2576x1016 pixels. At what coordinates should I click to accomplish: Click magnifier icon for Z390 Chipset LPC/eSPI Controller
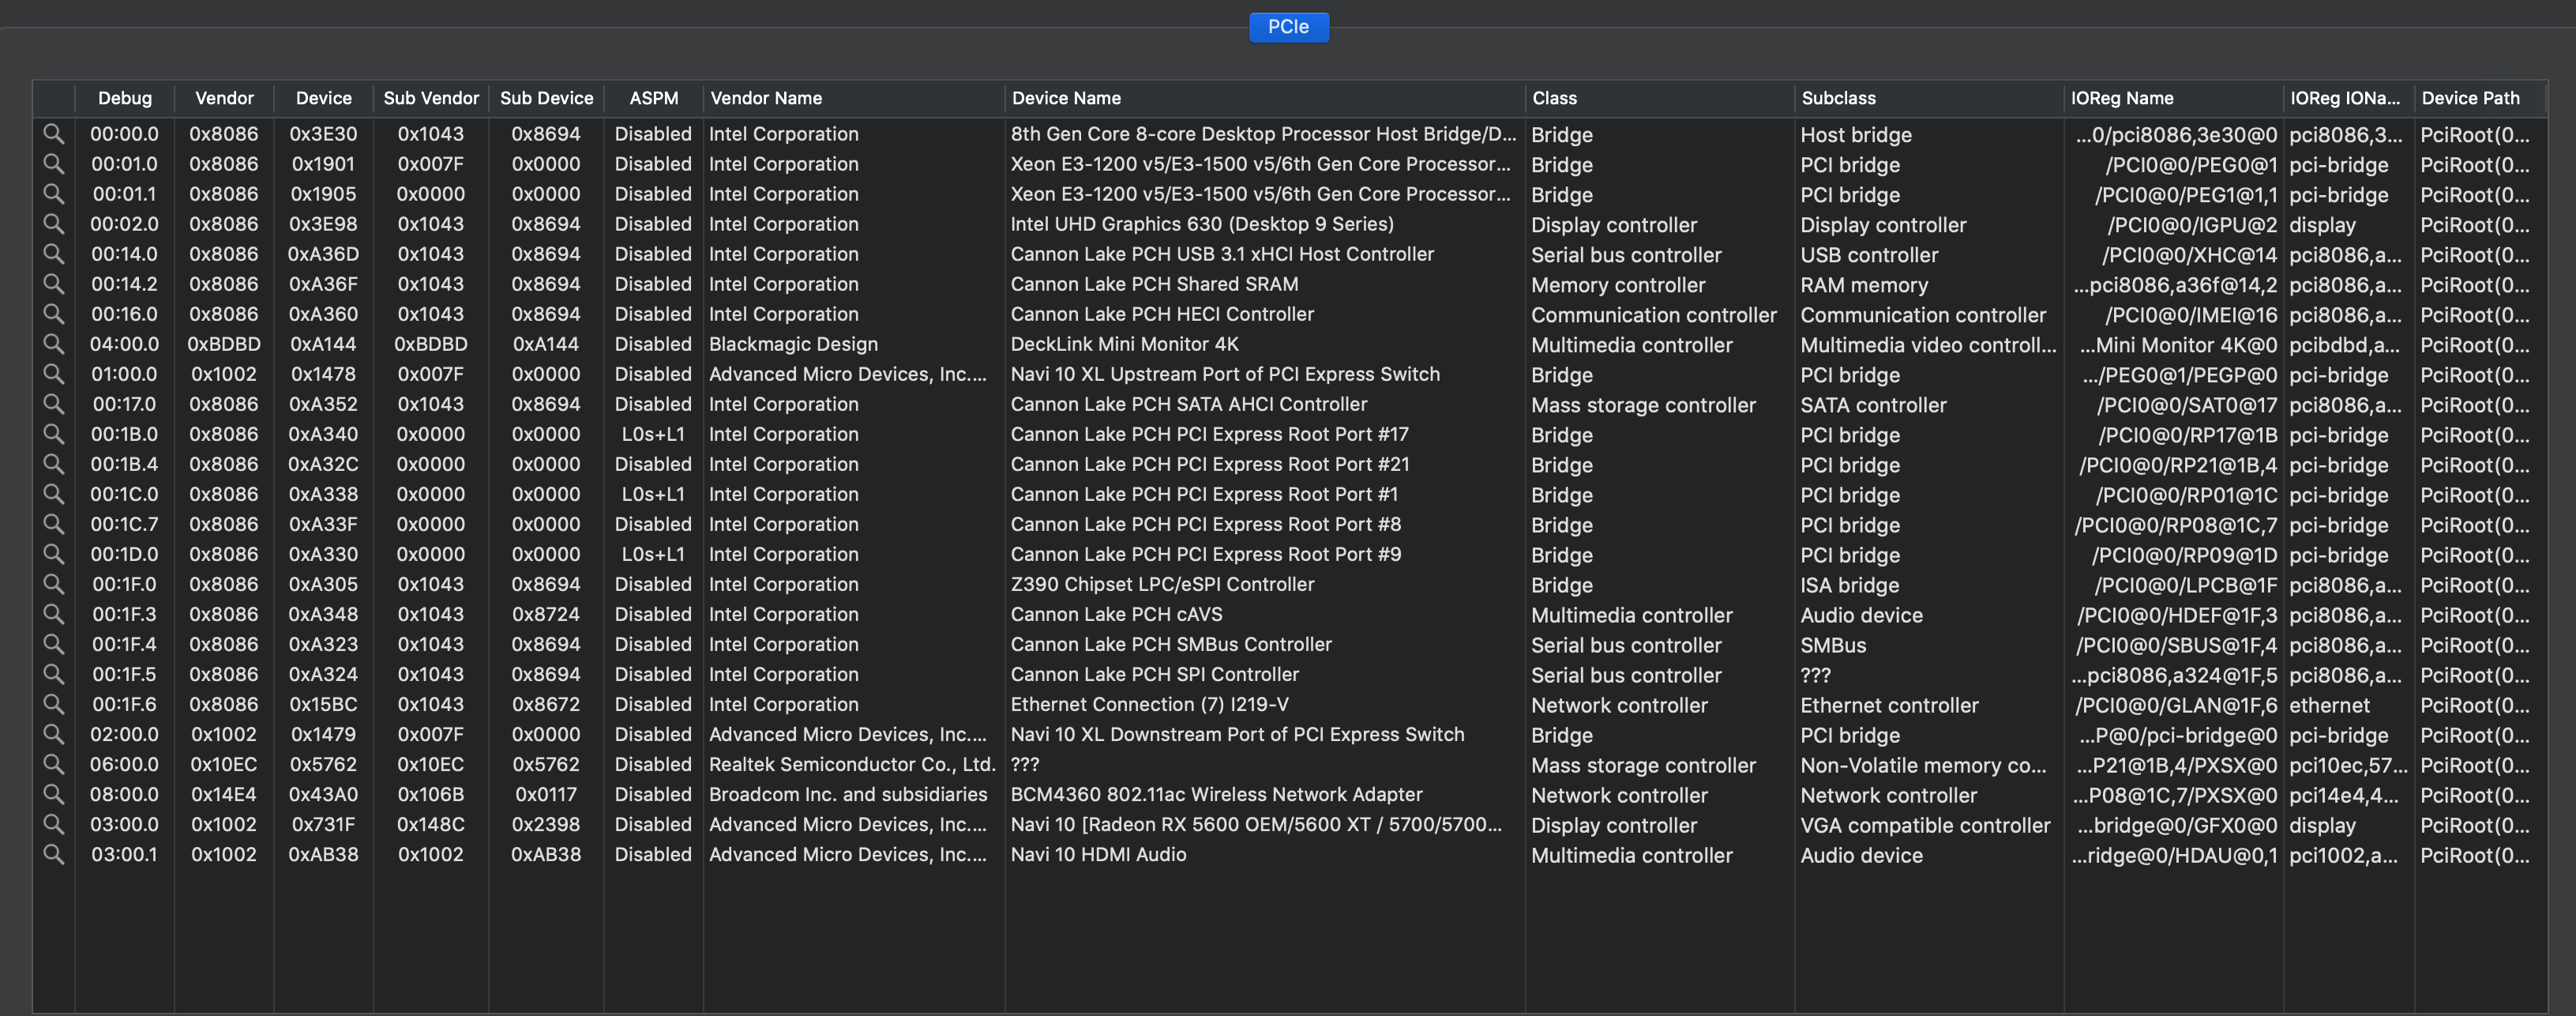coord(54,583)
